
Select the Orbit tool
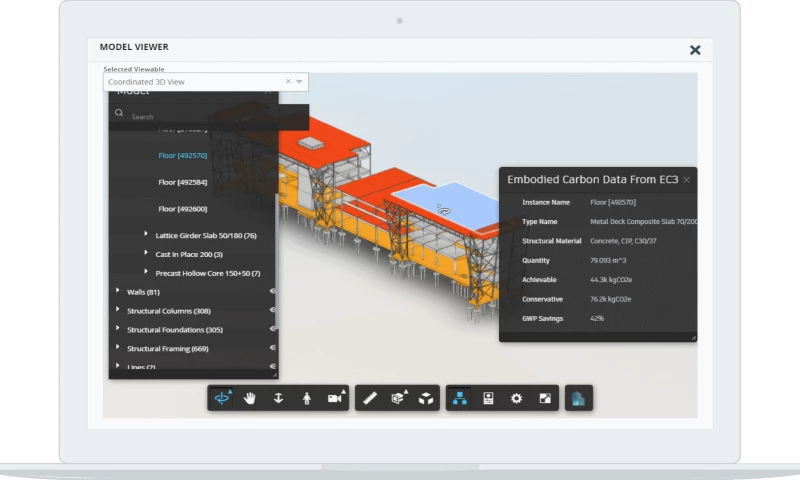pos(222,398)
